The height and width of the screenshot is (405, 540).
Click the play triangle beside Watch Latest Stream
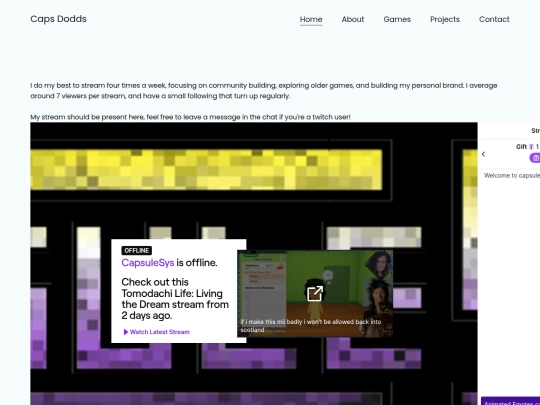(126, 332)
